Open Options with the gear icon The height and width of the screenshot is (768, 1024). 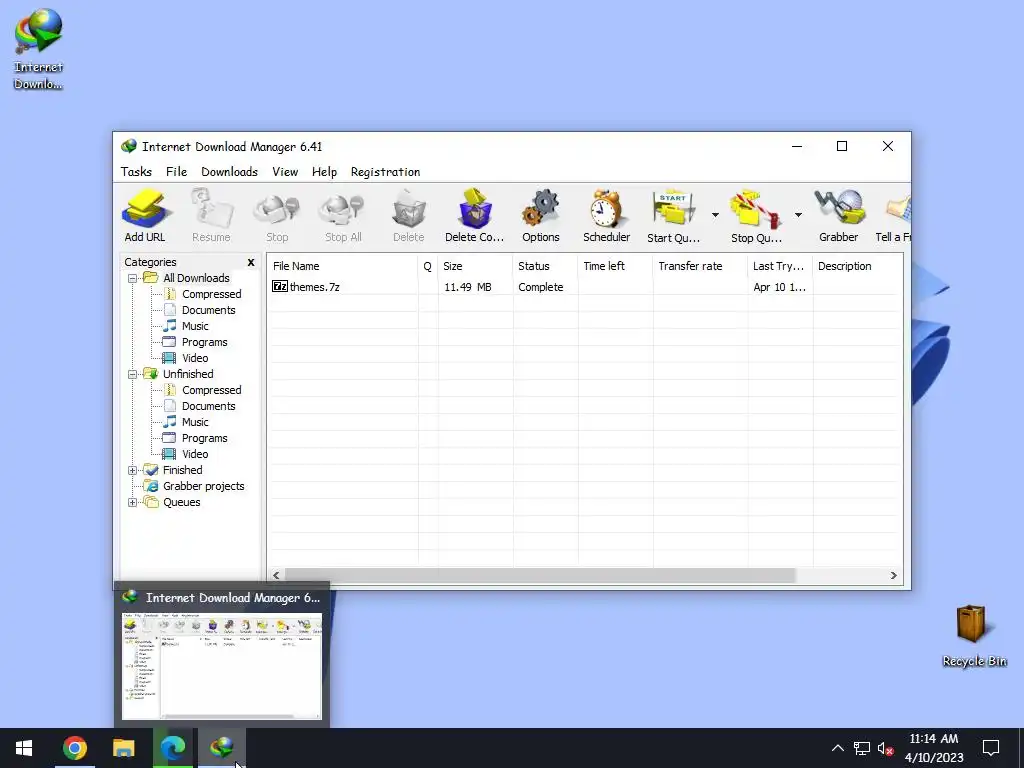tap(541, 216)
